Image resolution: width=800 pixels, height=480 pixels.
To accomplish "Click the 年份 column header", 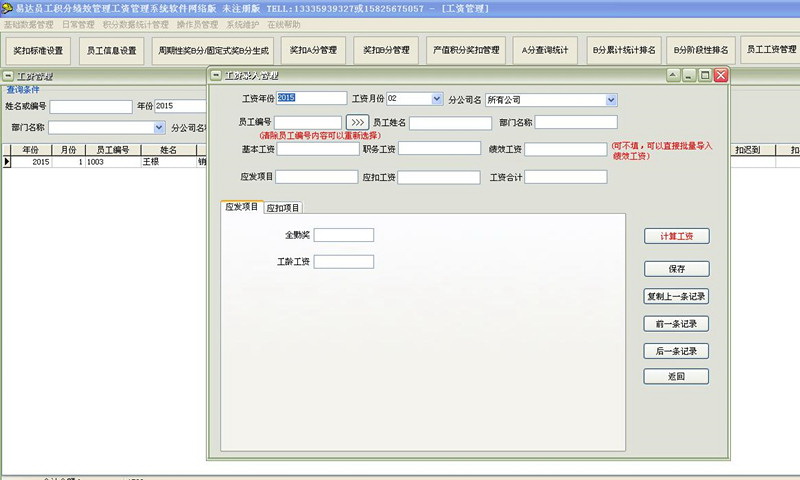I will point(31,150).
